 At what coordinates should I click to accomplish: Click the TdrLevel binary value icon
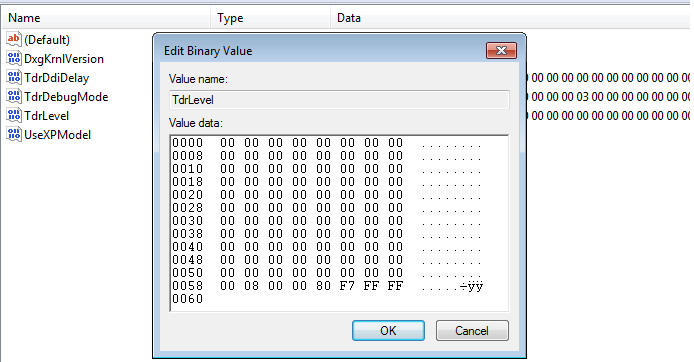(x=14, y=116)
